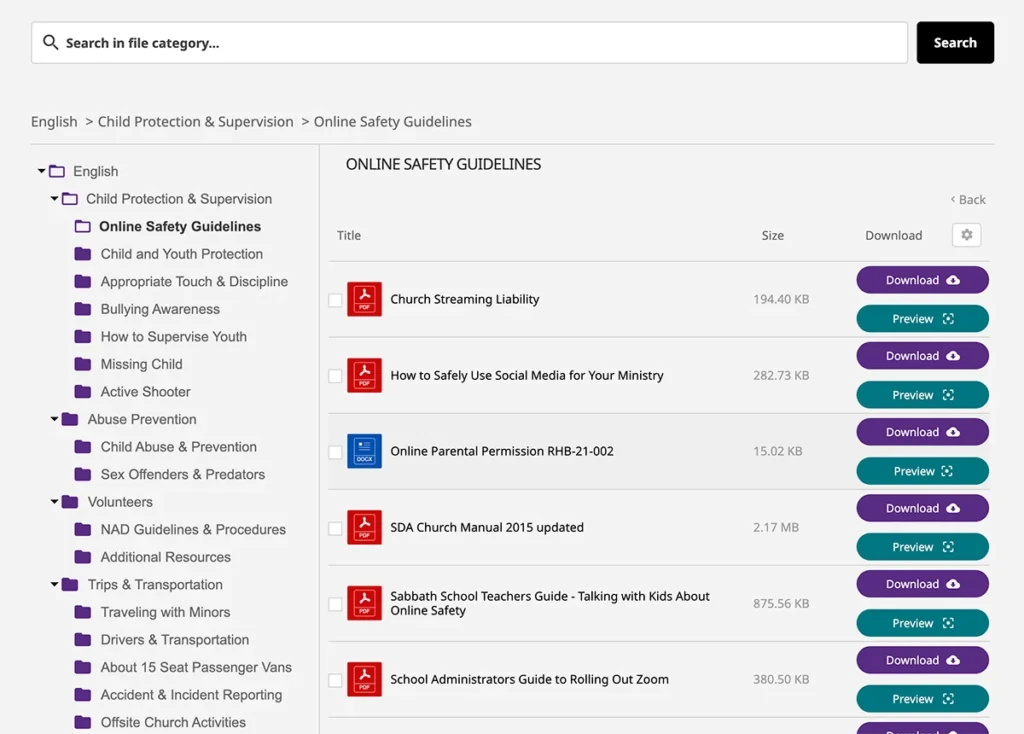Select the SDA Church Manual 2015 checkbox

coord(336,528)
